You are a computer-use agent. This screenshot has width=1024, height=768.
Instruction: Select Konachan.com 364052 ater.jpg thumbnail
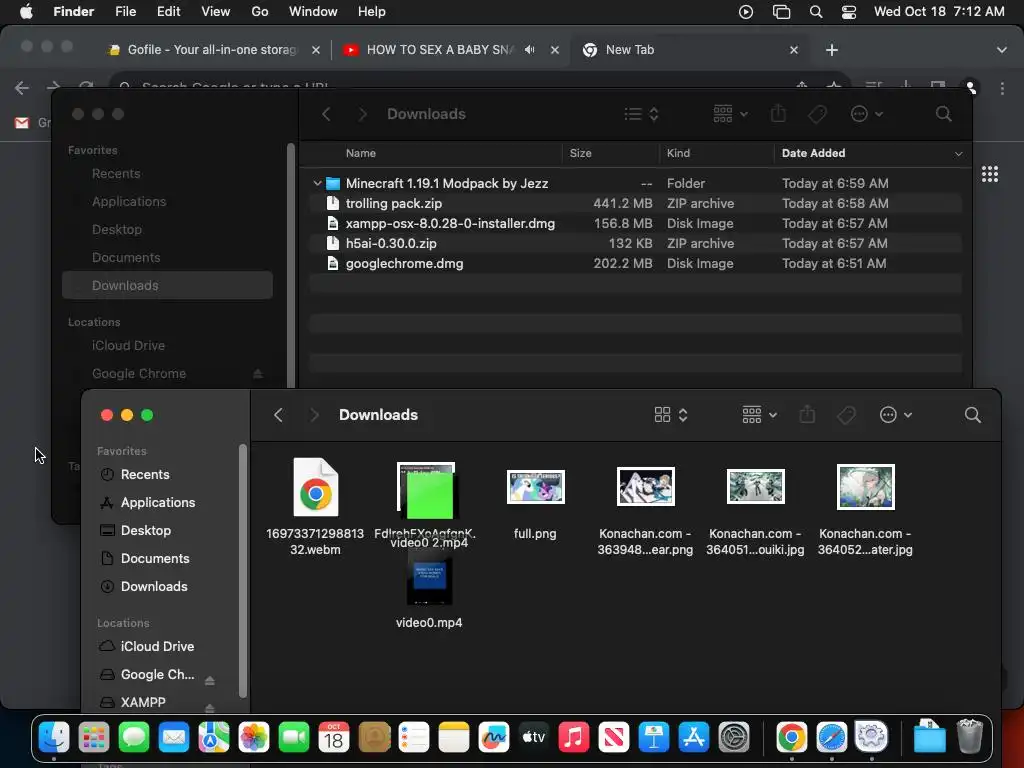(x=866, y=487)
